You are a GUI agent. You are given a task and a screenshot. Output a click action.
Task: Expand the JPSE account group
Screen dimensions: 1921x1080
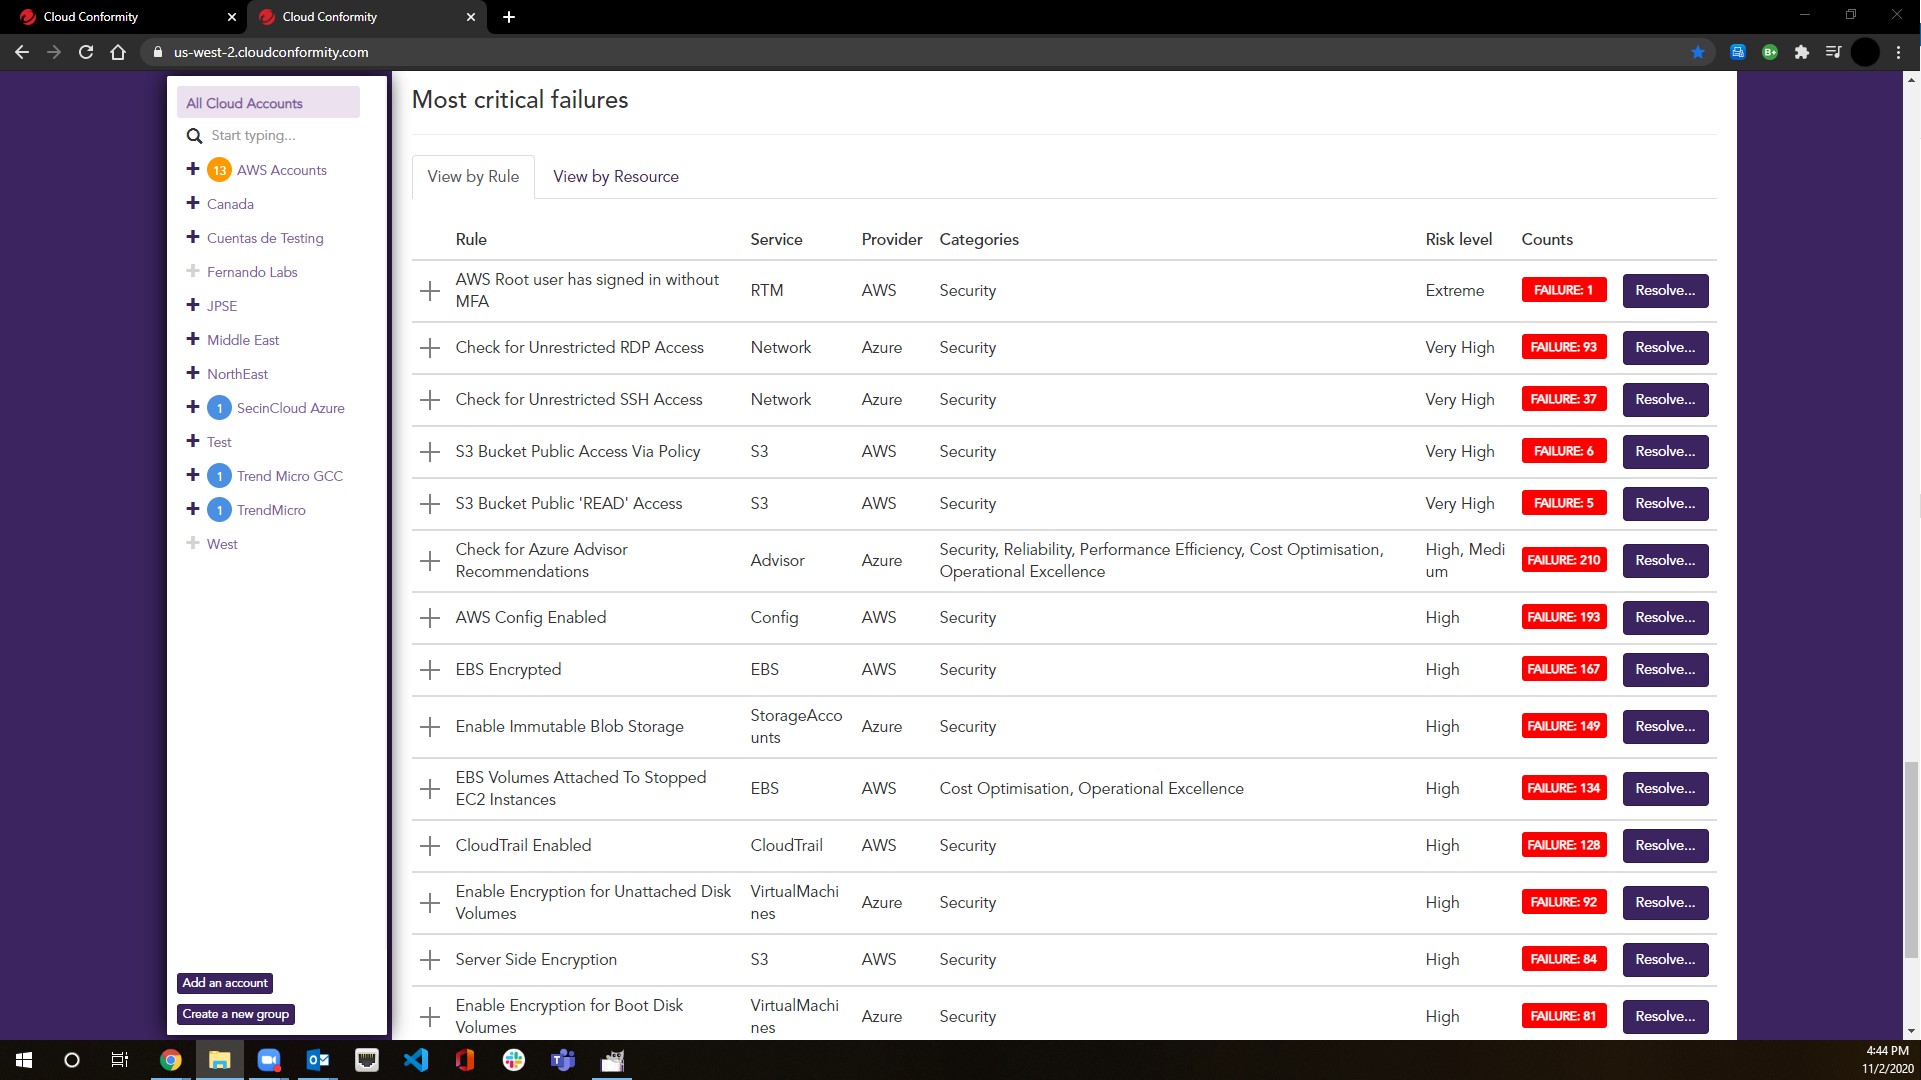(x=193, y=305)
